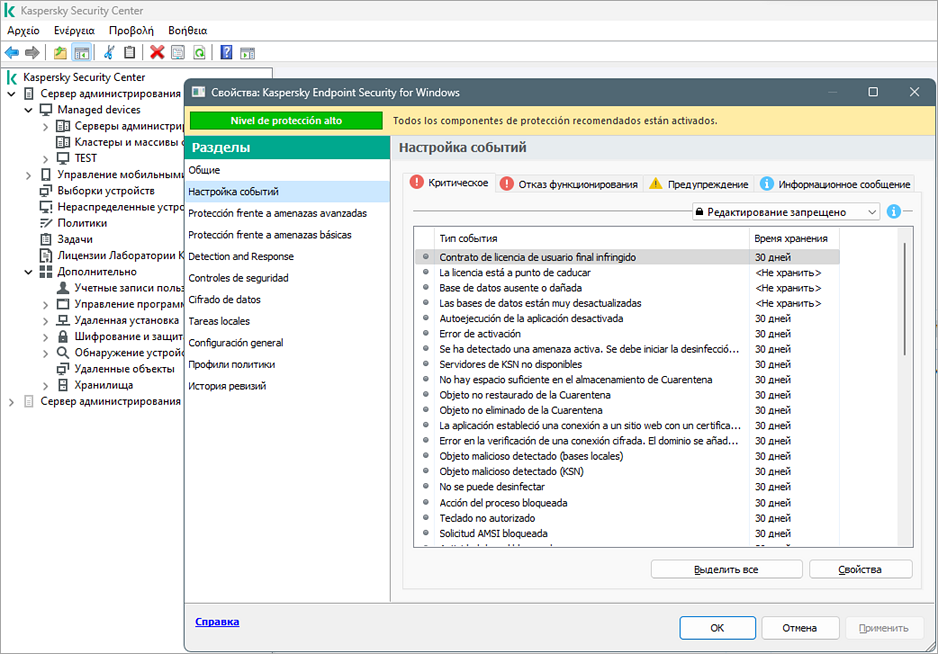The height and width of the screenshot is (654, 938).
Task: Confirm the dialog with OK
Action: coord(717,628)
